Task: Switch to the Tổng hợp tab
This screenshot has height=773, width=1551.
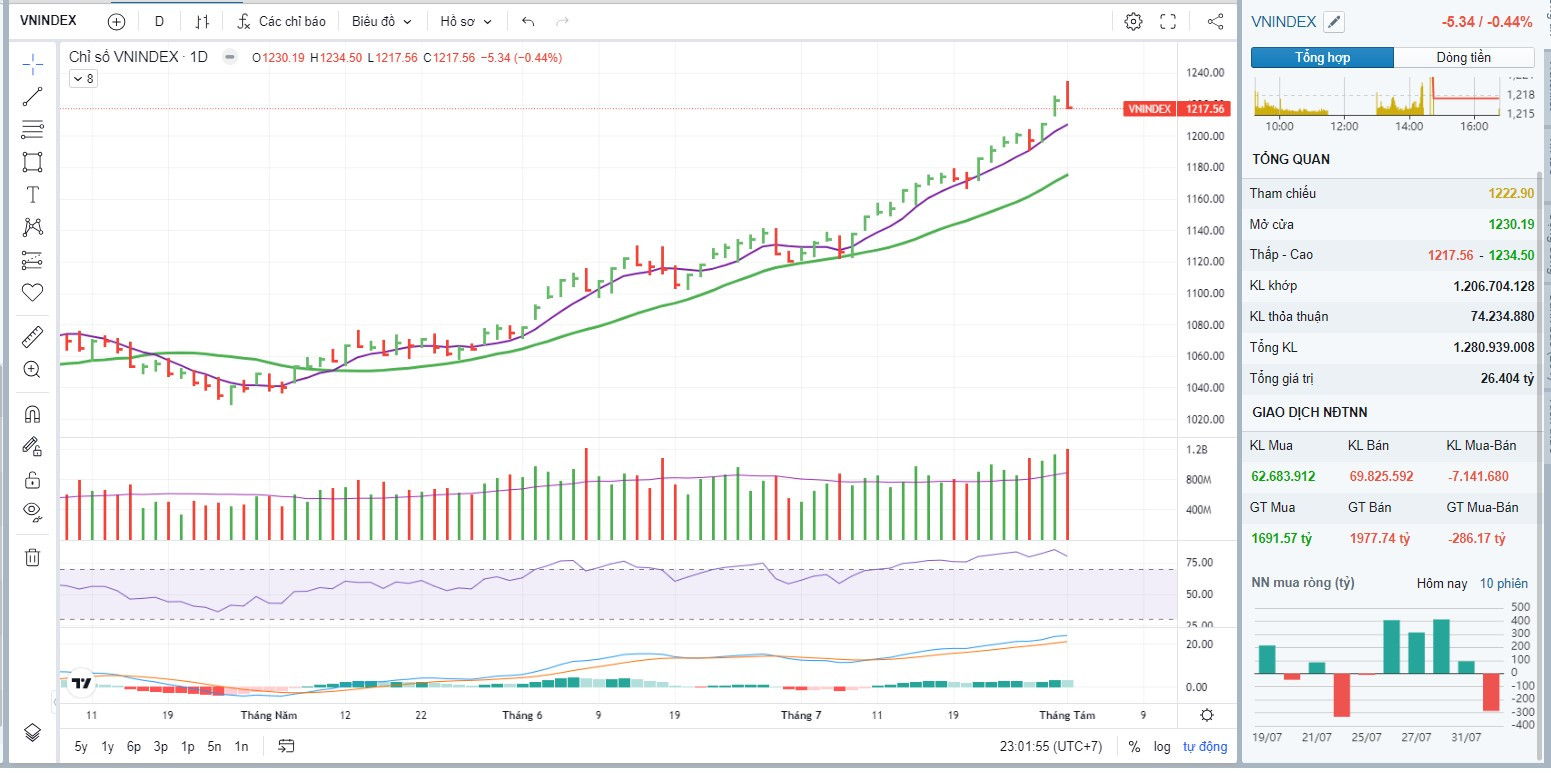Action: point(1322,58)
